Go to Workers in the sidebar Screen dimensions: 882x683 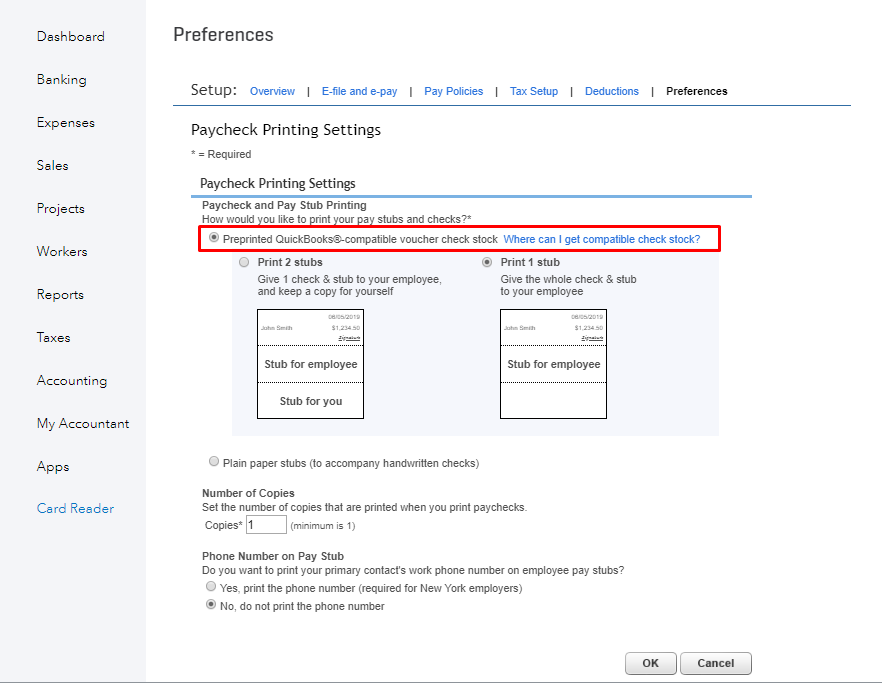[x=62, y=252]
